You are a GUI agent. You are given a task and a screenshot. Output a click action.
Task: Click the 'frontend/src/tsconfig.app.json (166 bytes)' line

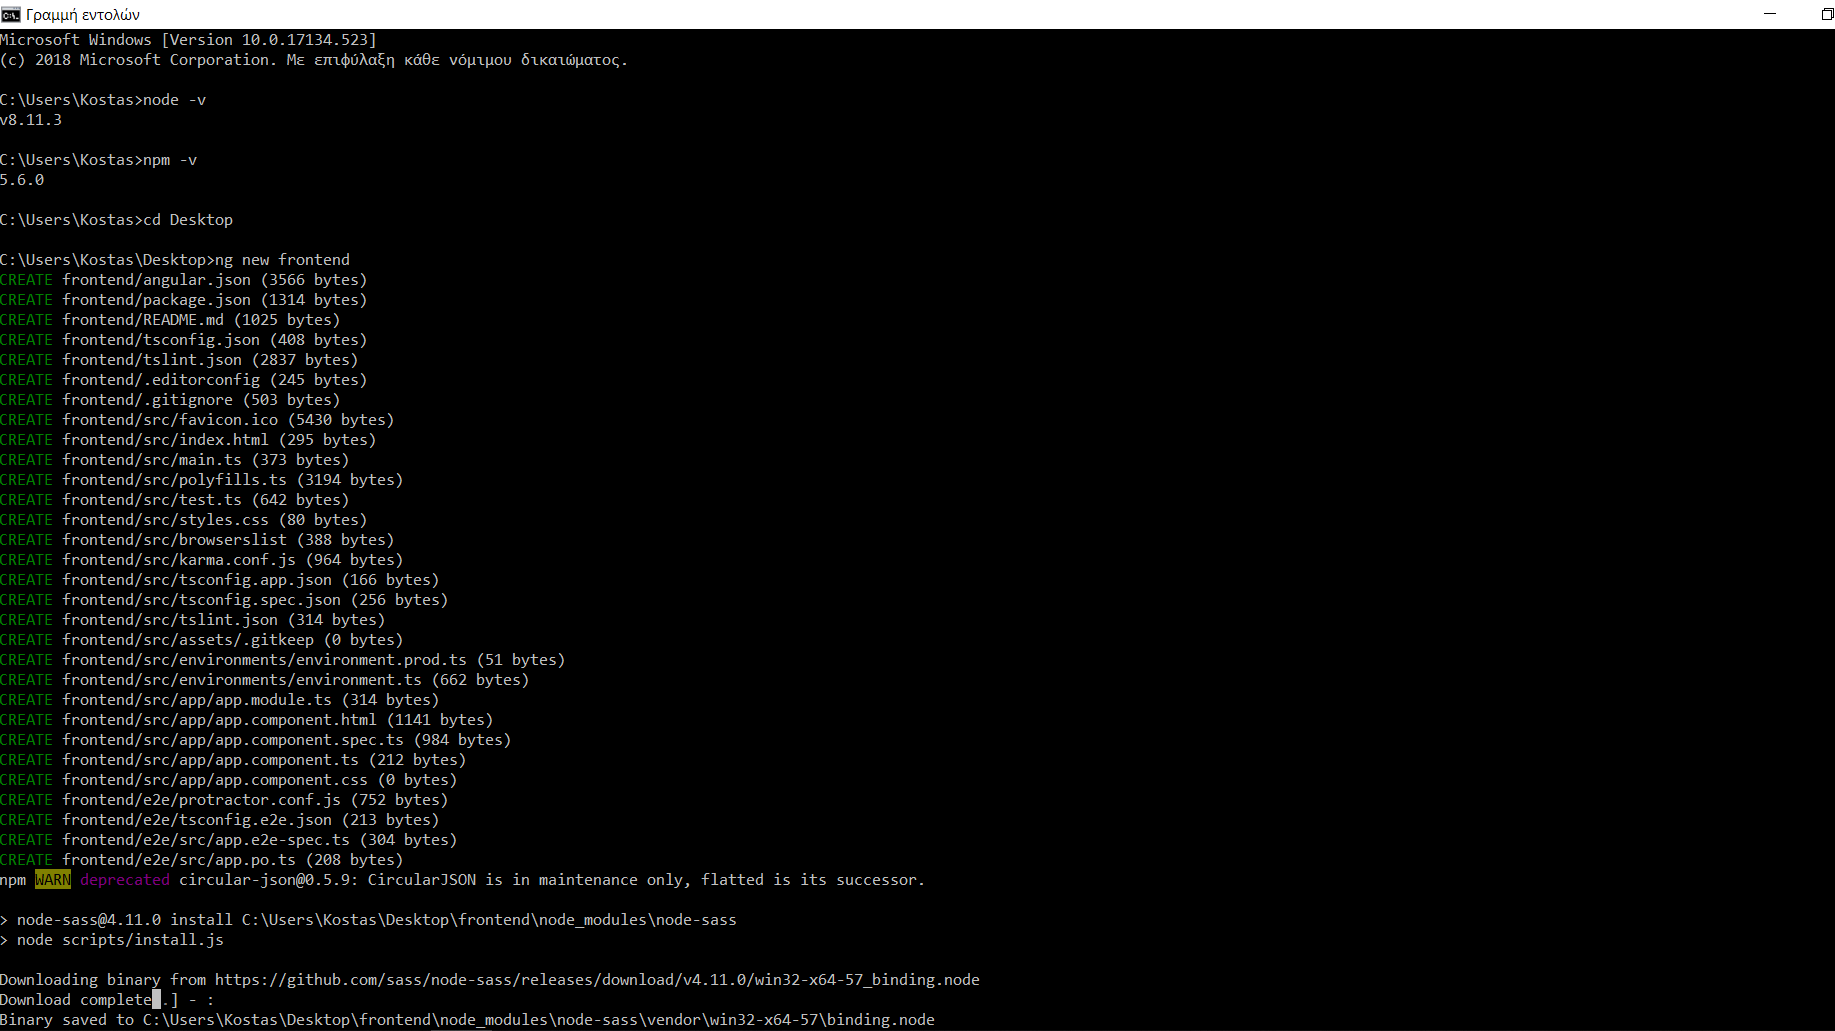[220, 580]
